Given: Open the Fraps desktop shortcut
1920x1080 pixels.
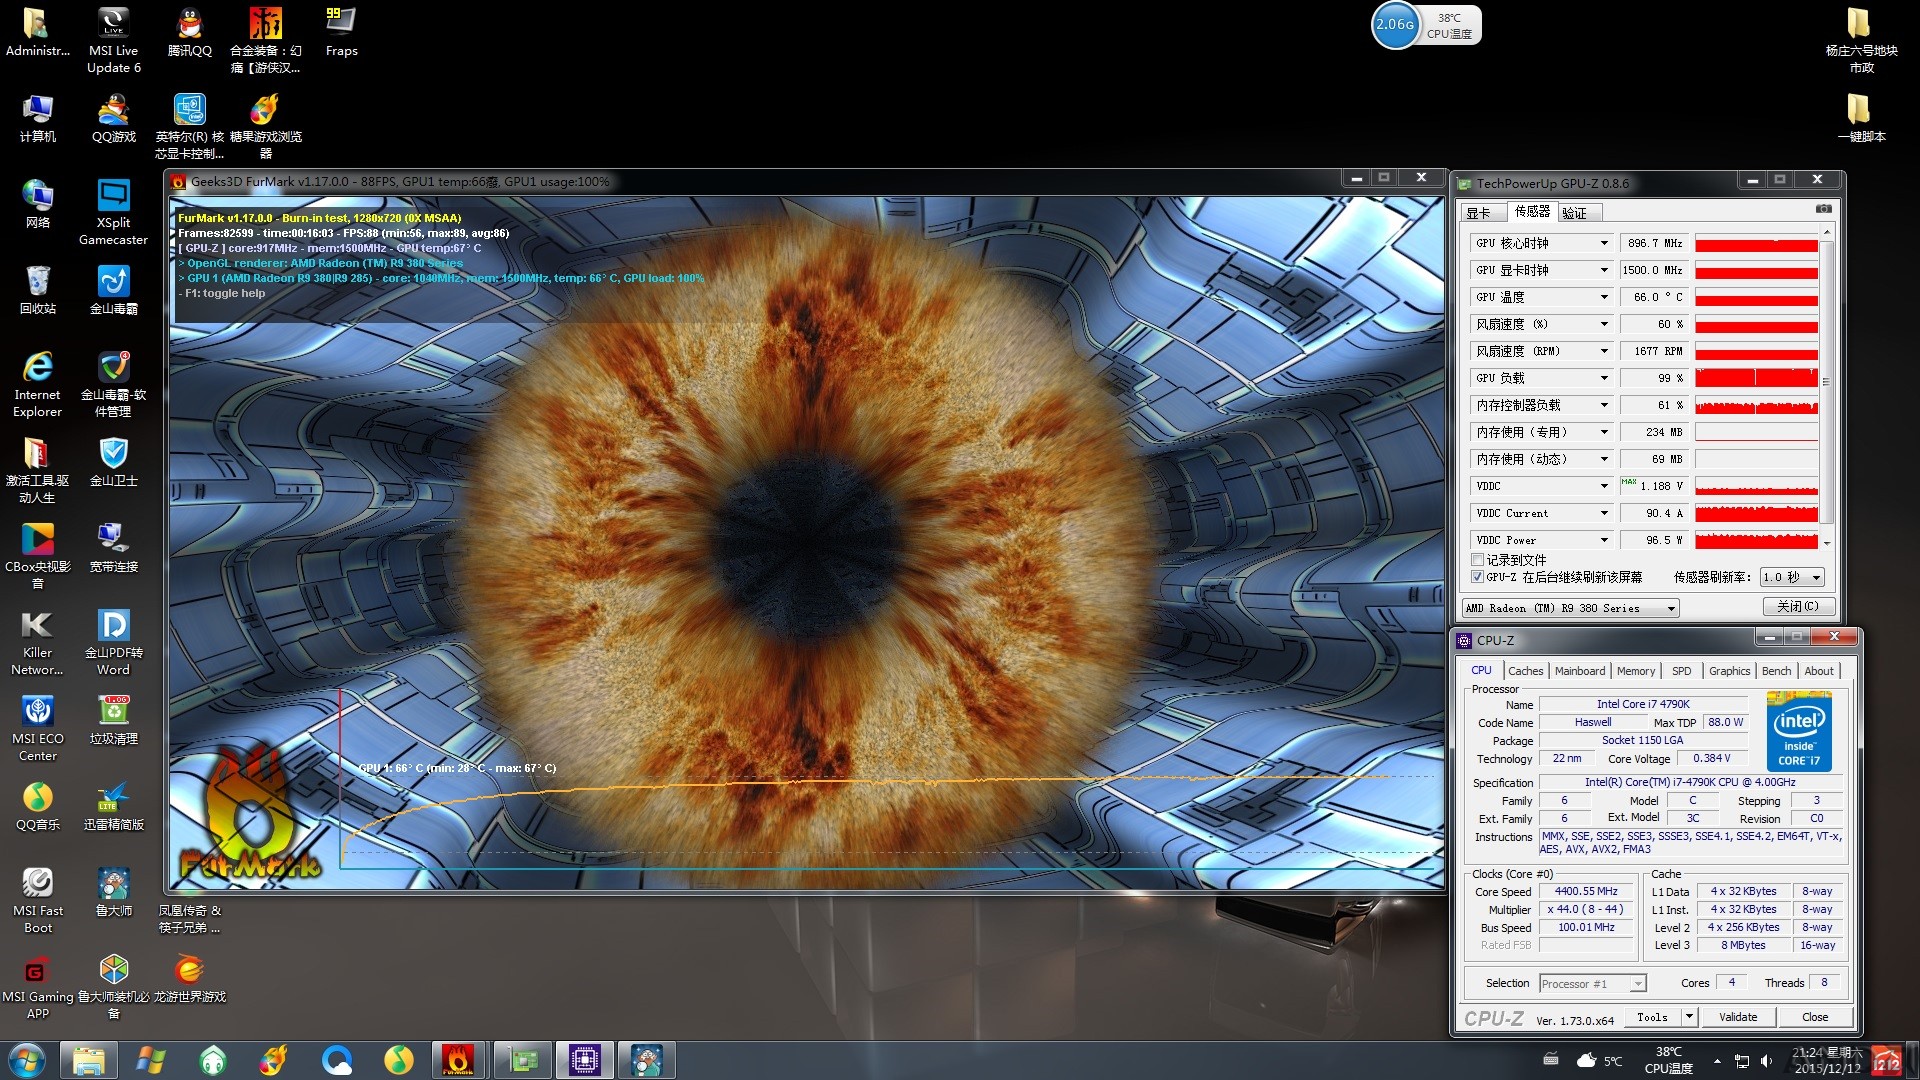Looking at the screenshot, I should click(341, 33).
